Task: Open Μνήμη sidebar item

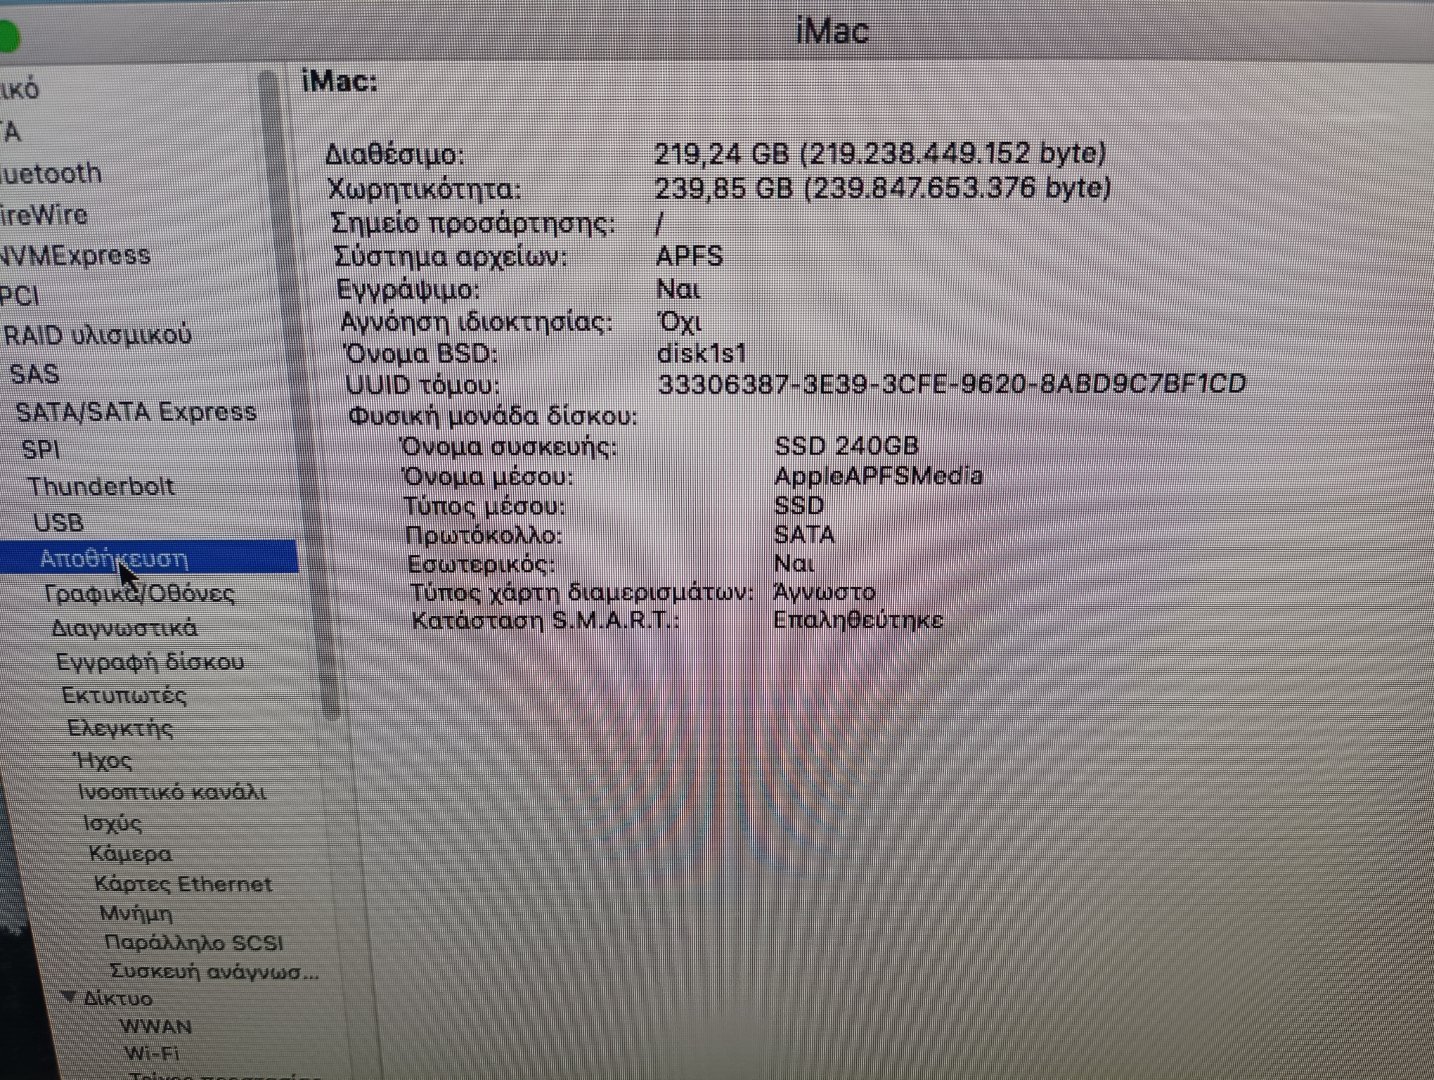Action: (x=136, y=914)
